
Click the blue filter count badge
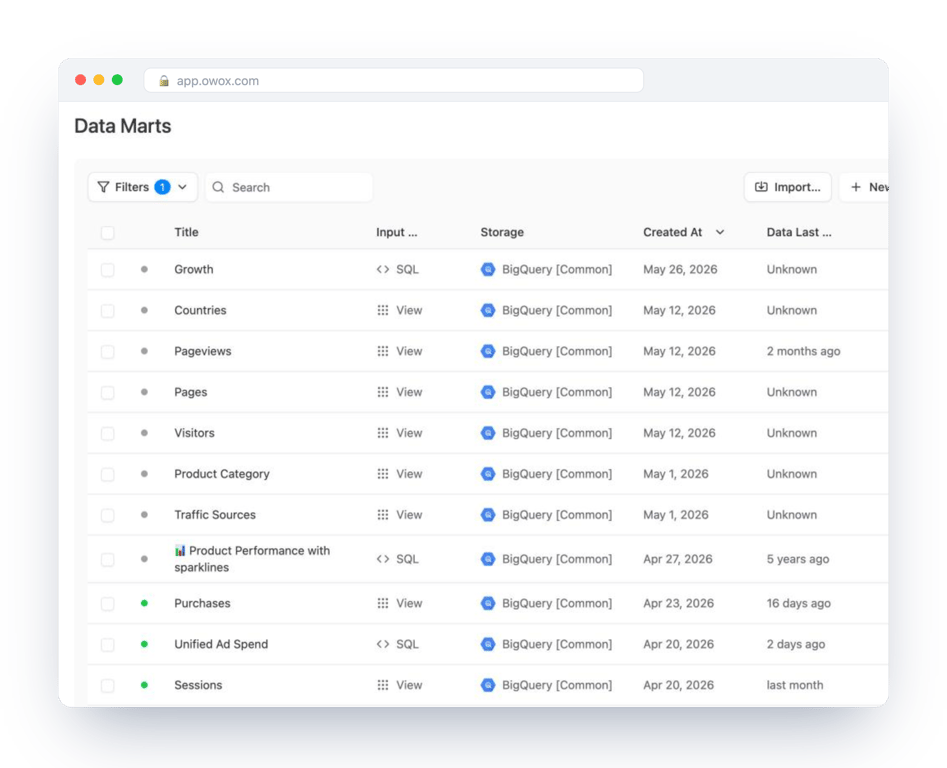[162, 187]
